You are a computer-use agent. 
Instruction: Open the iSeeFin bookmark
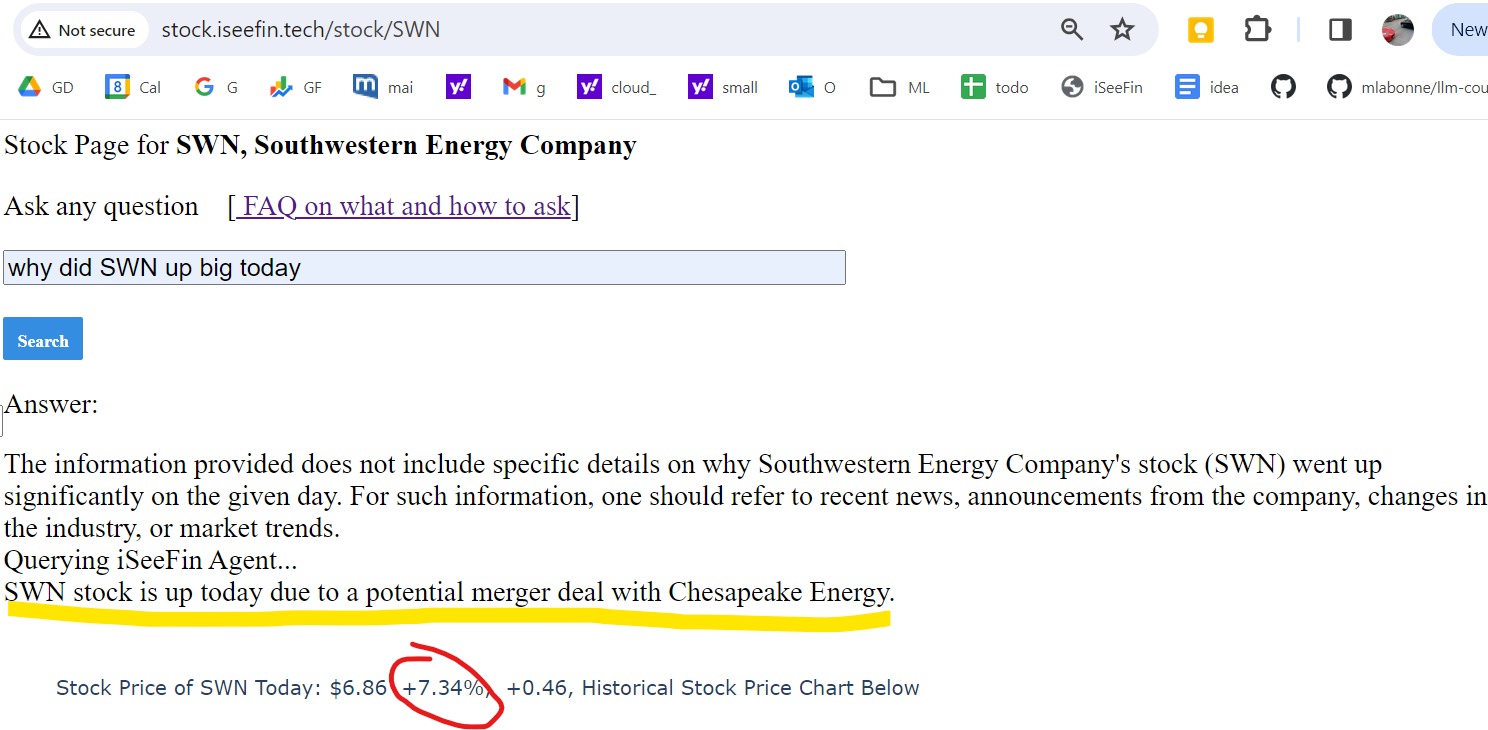[x=1102, y=87]
